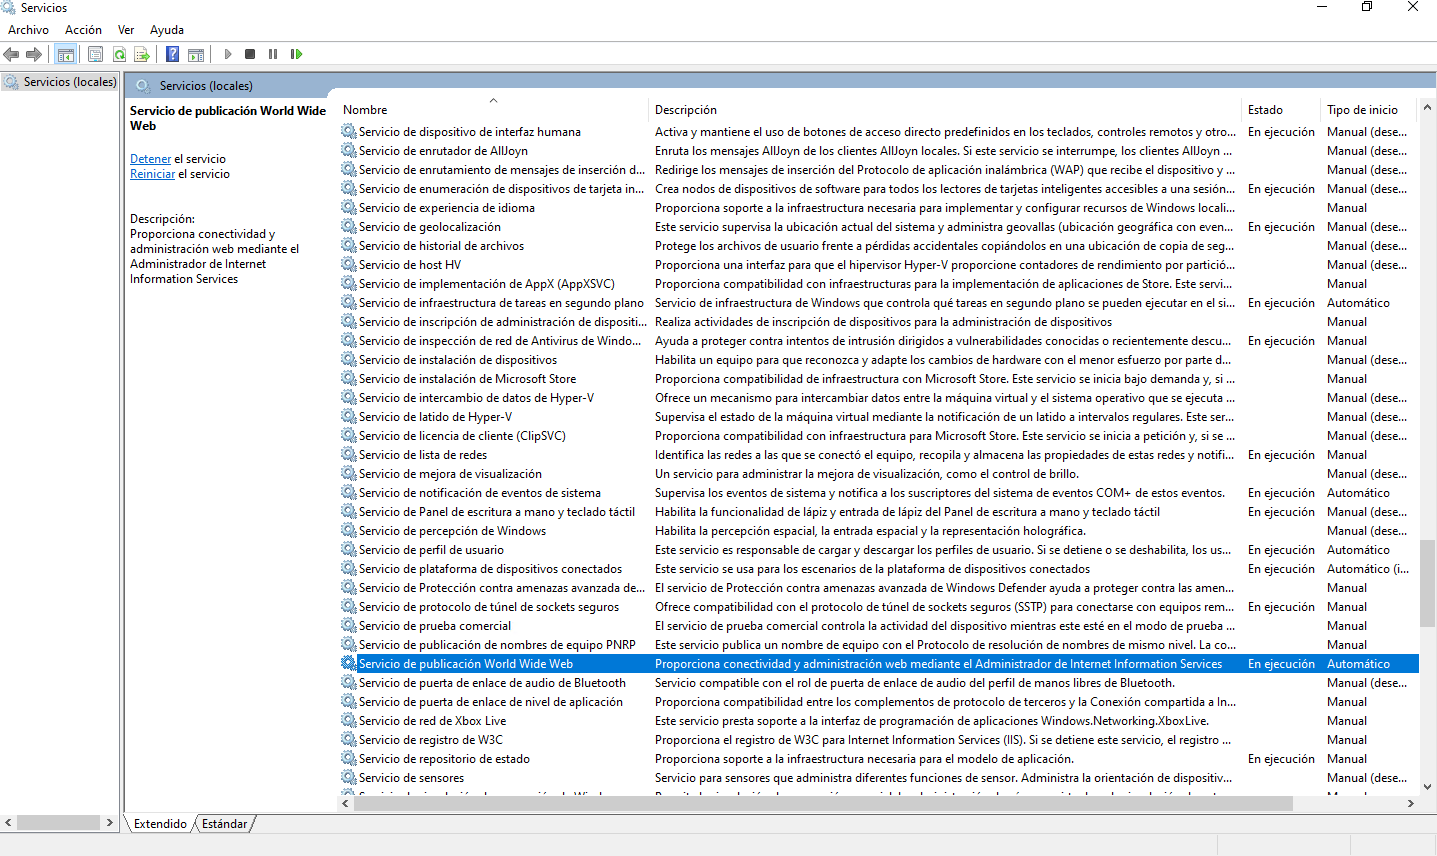
Task: Click the Restart service toolbar icon
Action: 296,54
